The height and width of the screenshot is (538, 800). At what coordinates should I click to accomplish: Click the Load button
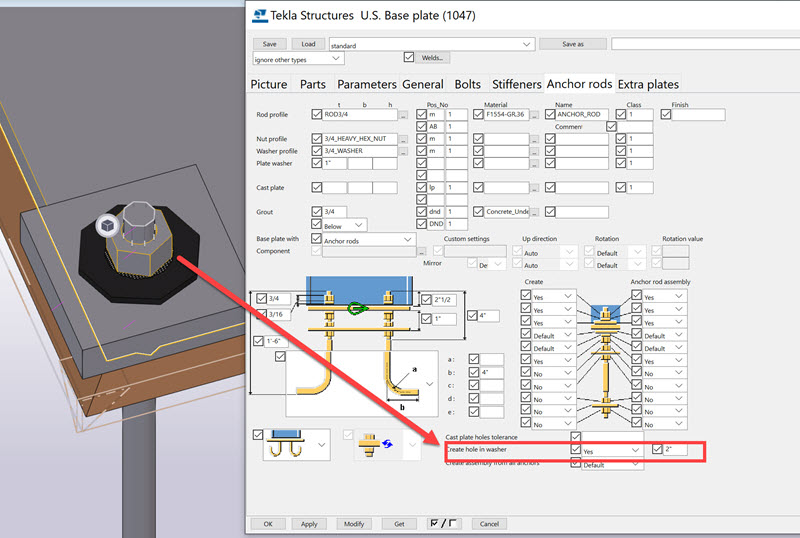coord(308,44)
